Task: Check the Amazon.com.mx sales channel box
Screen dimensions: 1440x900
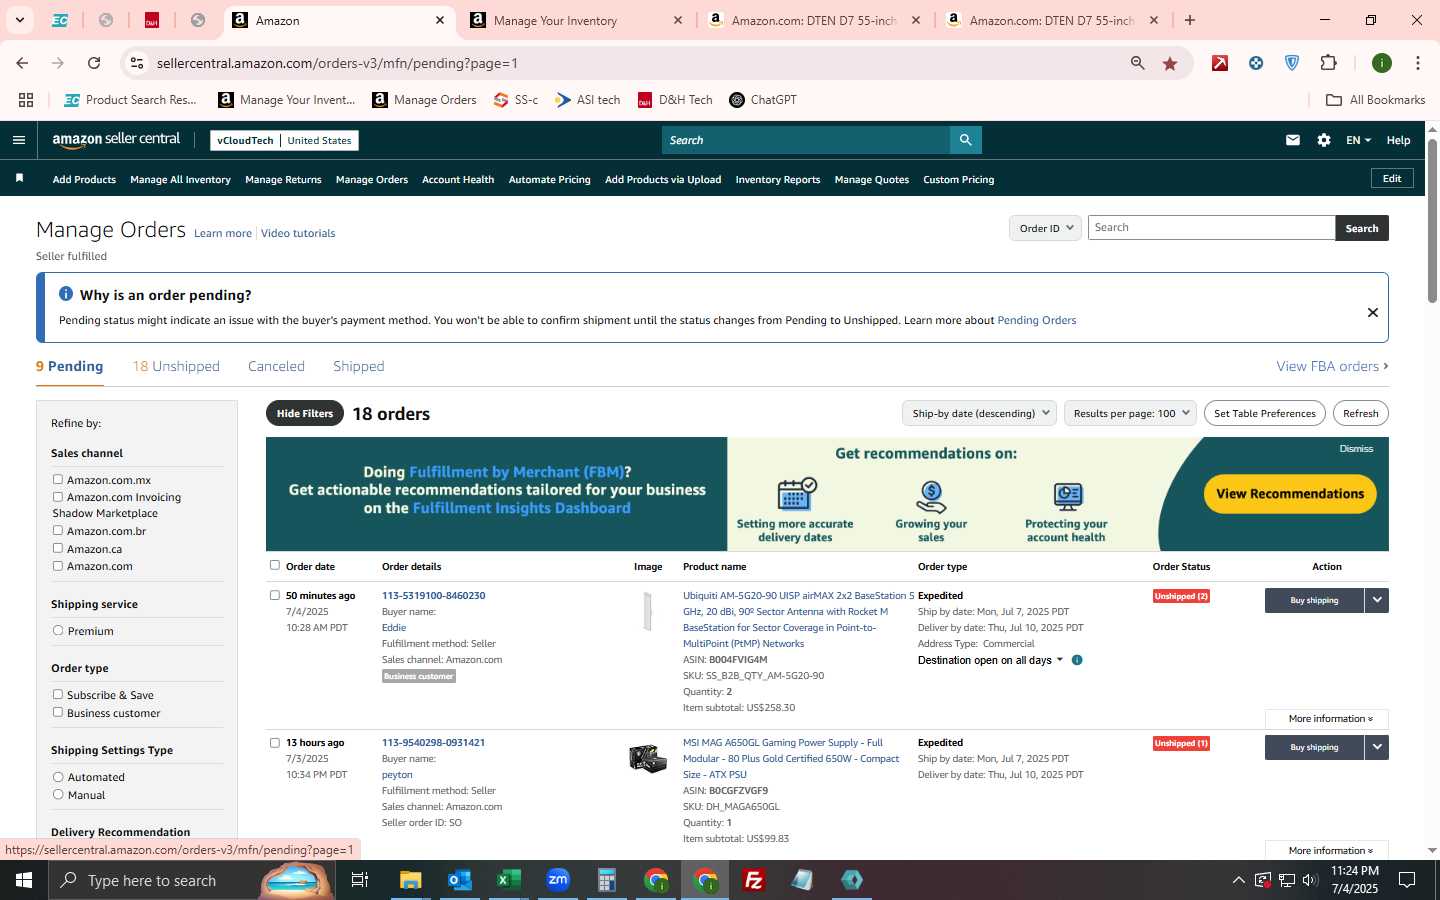Action: [58, 480]
